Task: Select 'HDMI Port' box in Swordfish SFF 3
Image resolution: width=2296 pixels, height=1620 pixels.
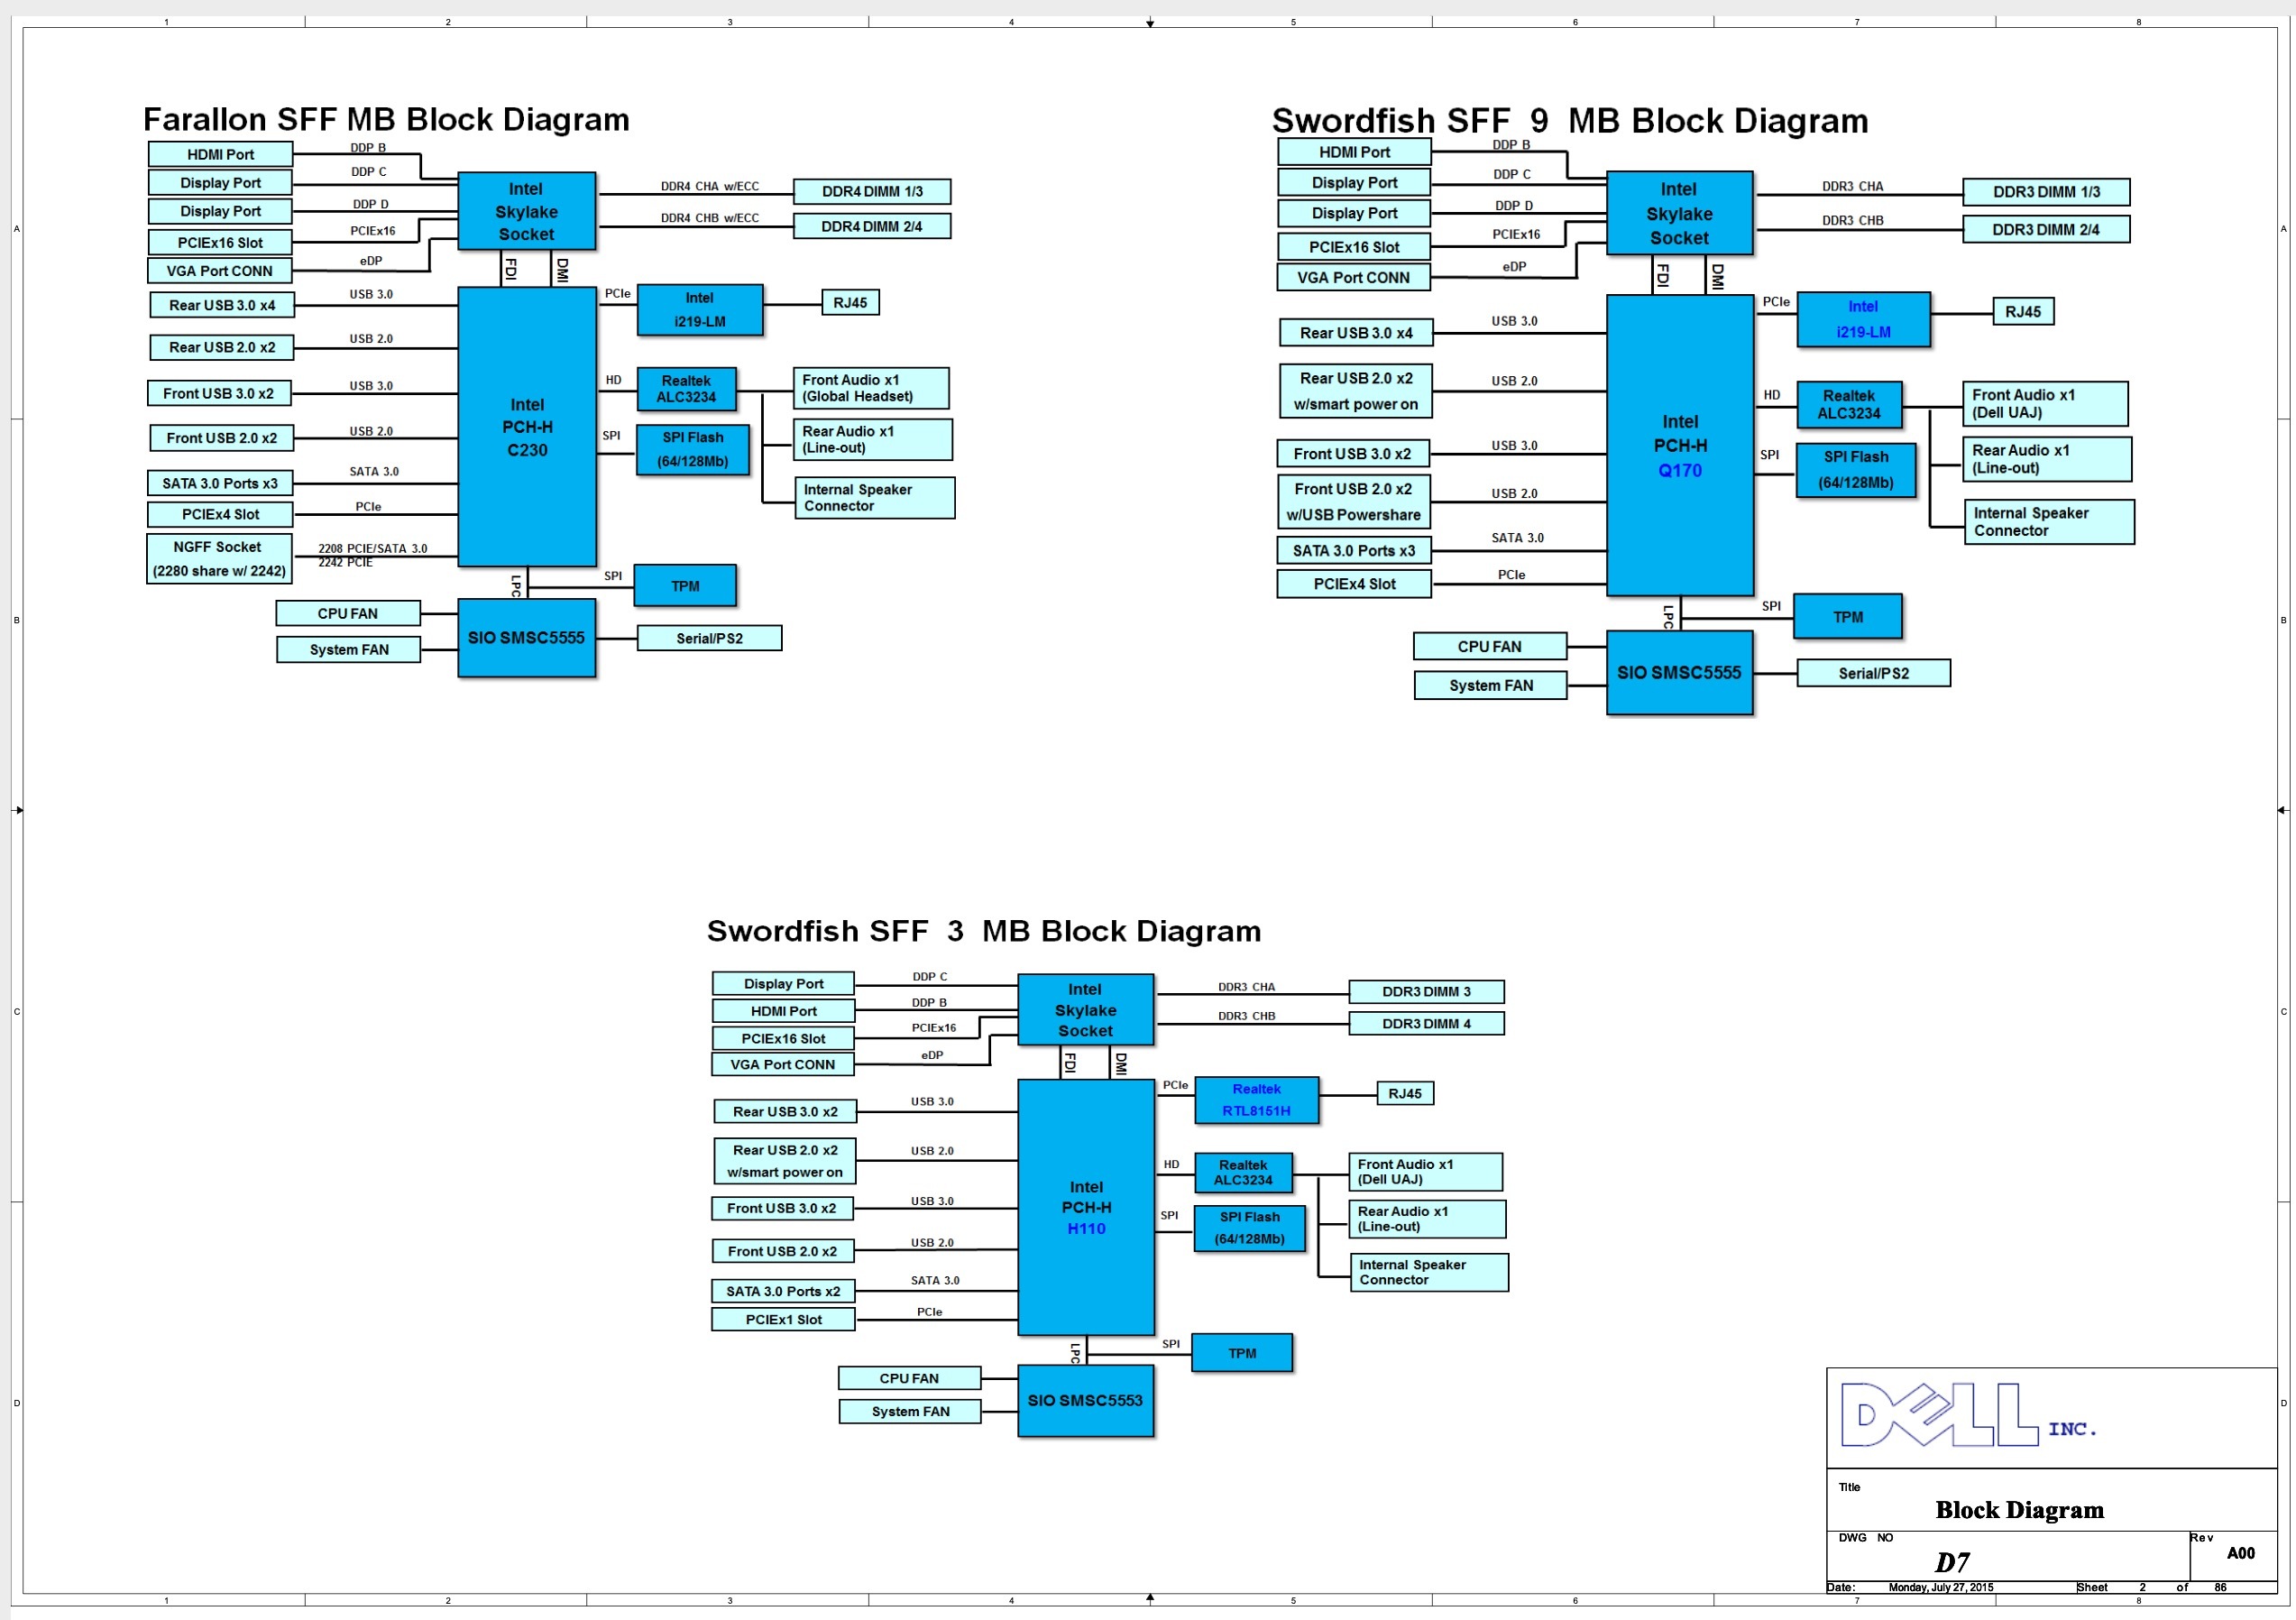Action: 783,1011
